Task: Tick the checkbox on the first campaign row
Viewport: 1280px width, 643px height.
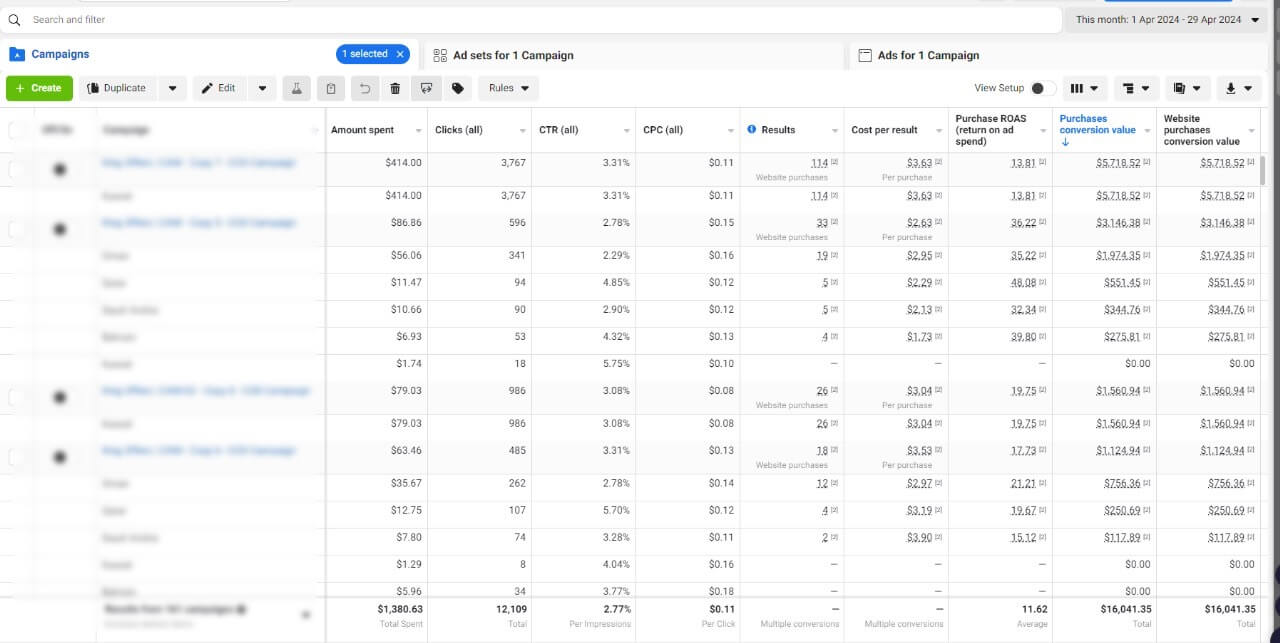Action: tap(17, 169)
